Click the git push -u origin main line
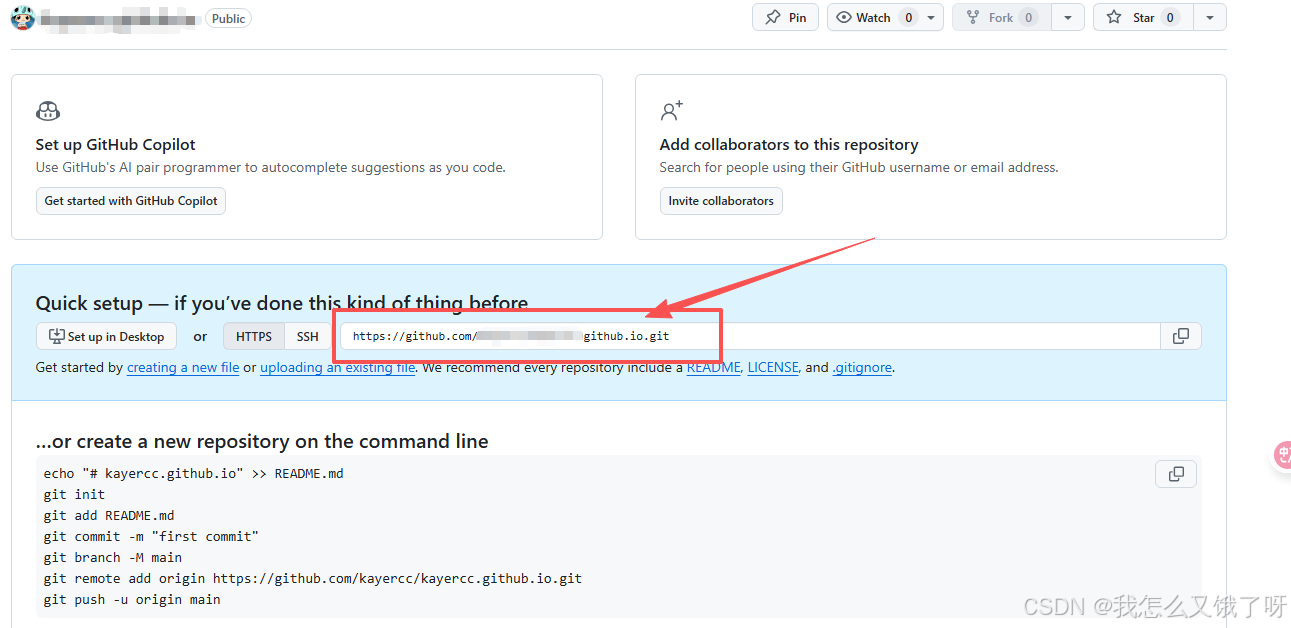 [132, 599]
